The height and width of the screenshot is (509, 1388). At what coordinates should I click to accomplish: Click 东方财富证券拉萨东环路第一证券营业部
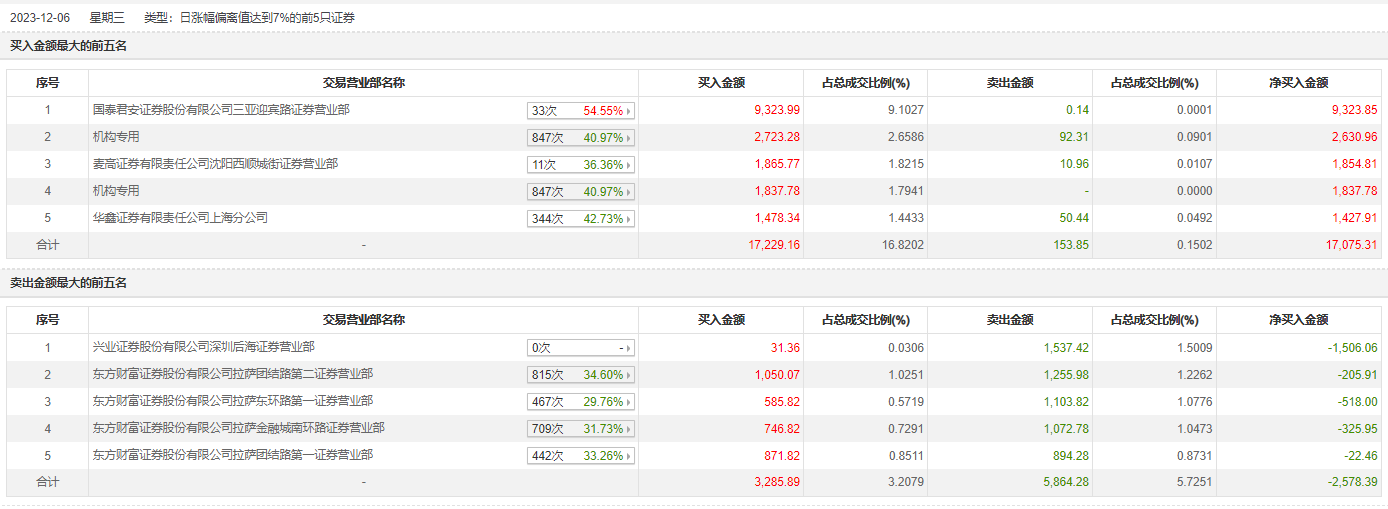(233, 401)
